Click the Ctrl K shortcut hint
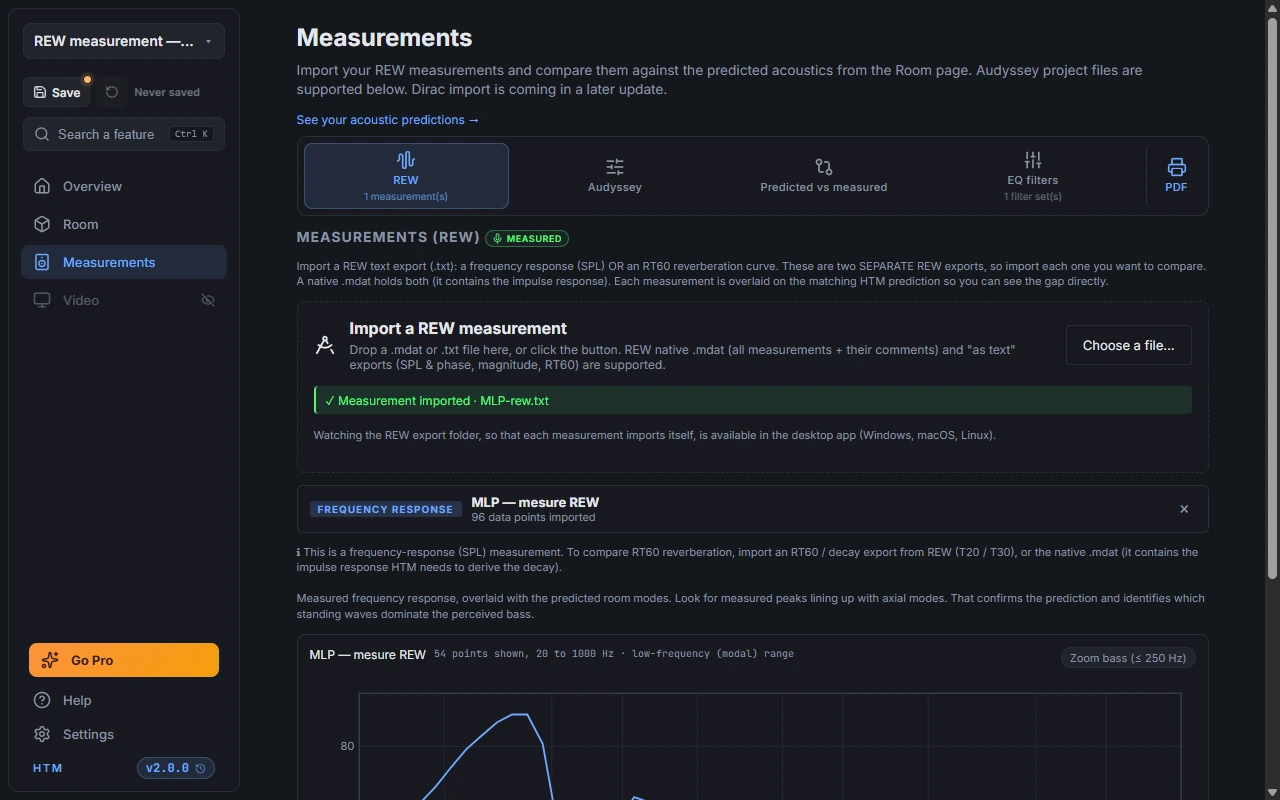The height and width of the screenshot is (800, 1280). click(x=191, y=134)
